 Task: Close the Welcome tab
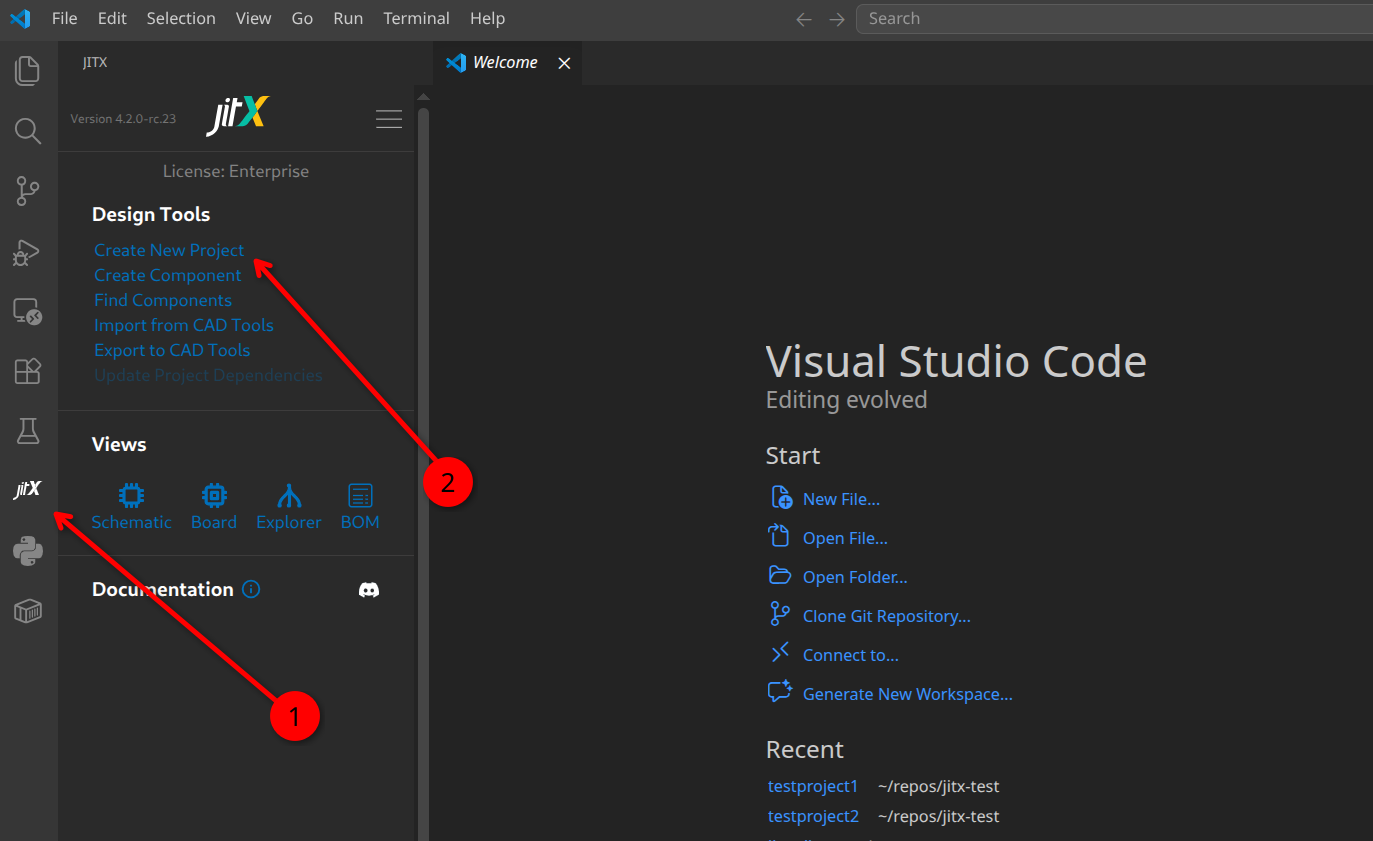pyautogui.click(x=564, y=63)
